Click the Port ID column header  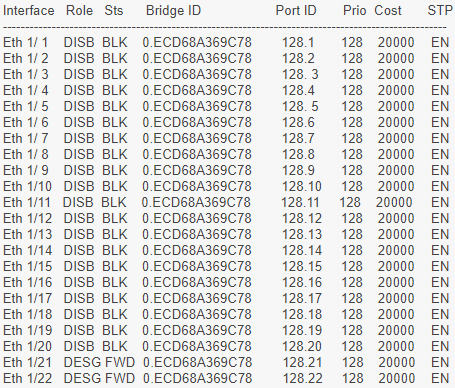click(296, 11)
